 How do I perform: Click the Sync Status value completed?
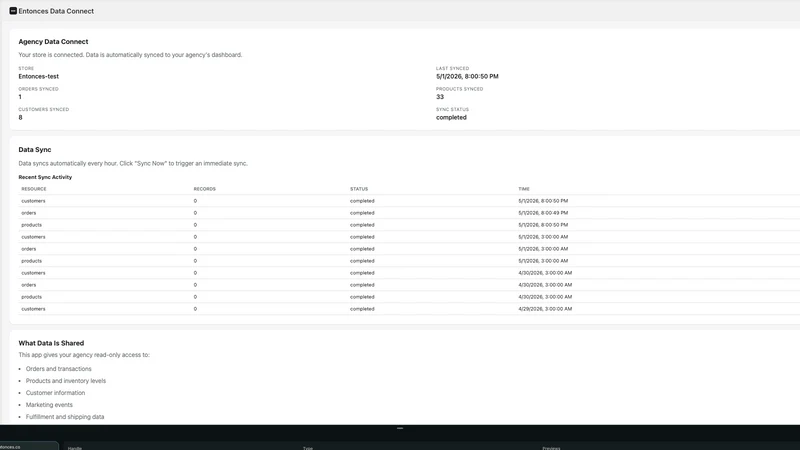(451, 117)
